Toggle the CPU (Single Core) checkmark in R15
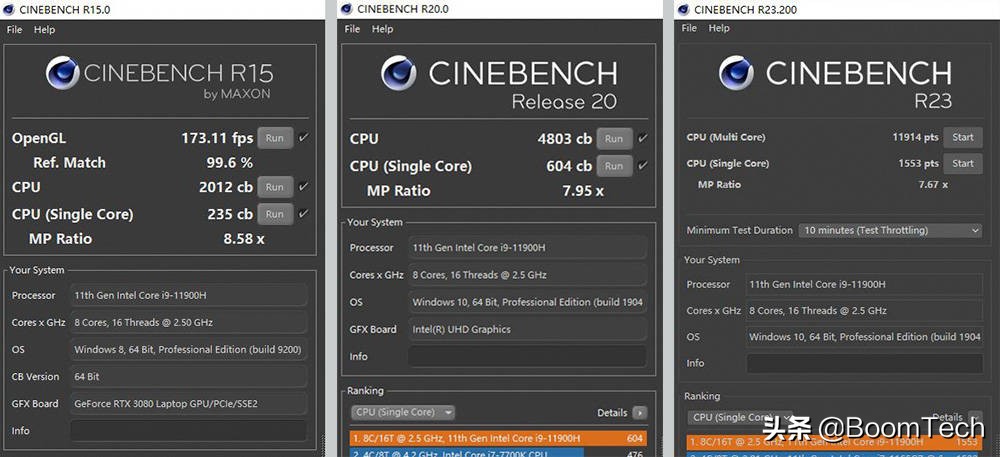 pos(303,214)
